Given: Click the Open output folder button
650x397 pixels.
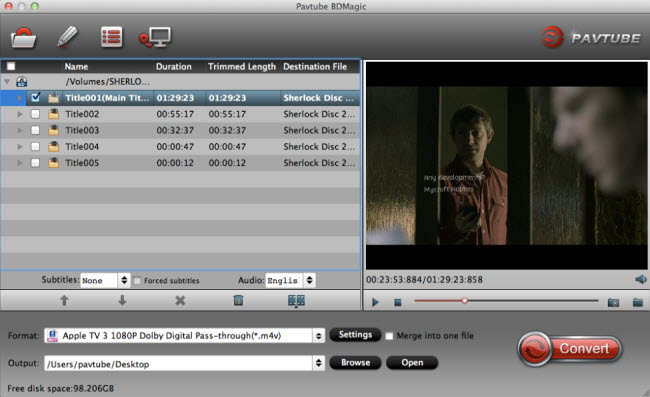Looking at the screenshot, I should coord(412,363).
